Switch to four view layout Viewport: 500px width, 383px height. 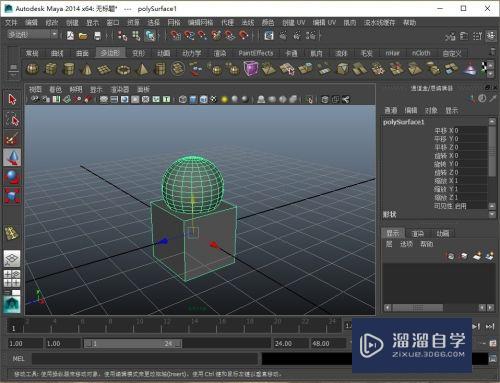[12, 278]
